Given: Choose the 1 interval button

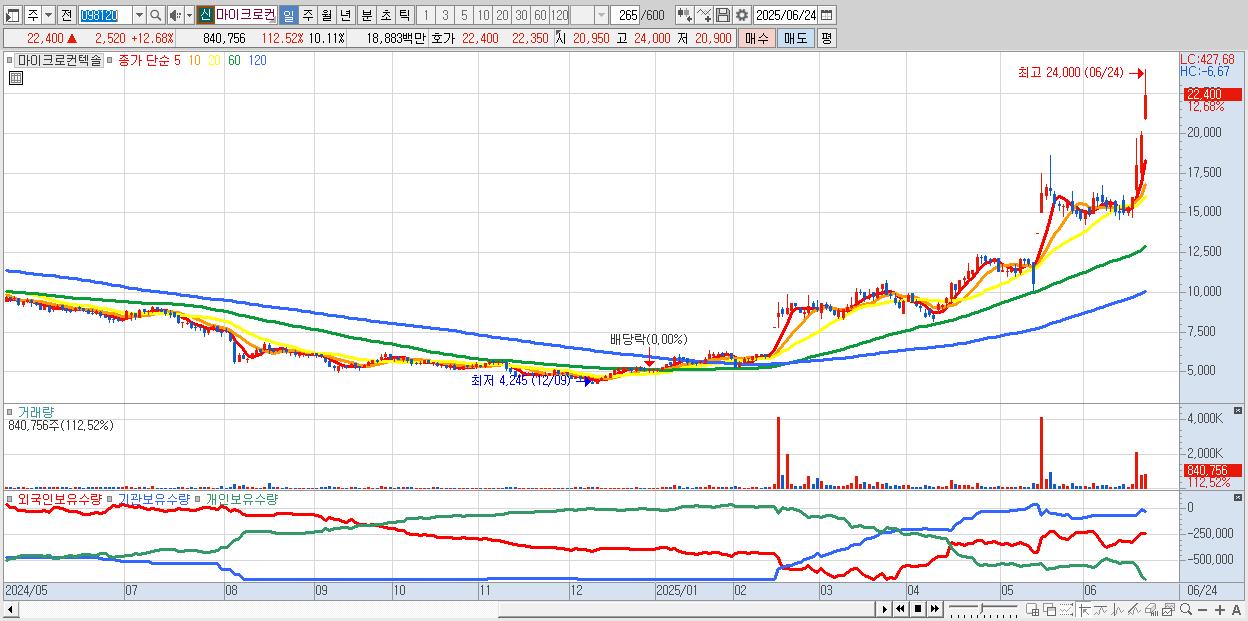Looking at the screenshot, I should click(x=425, y=15).
